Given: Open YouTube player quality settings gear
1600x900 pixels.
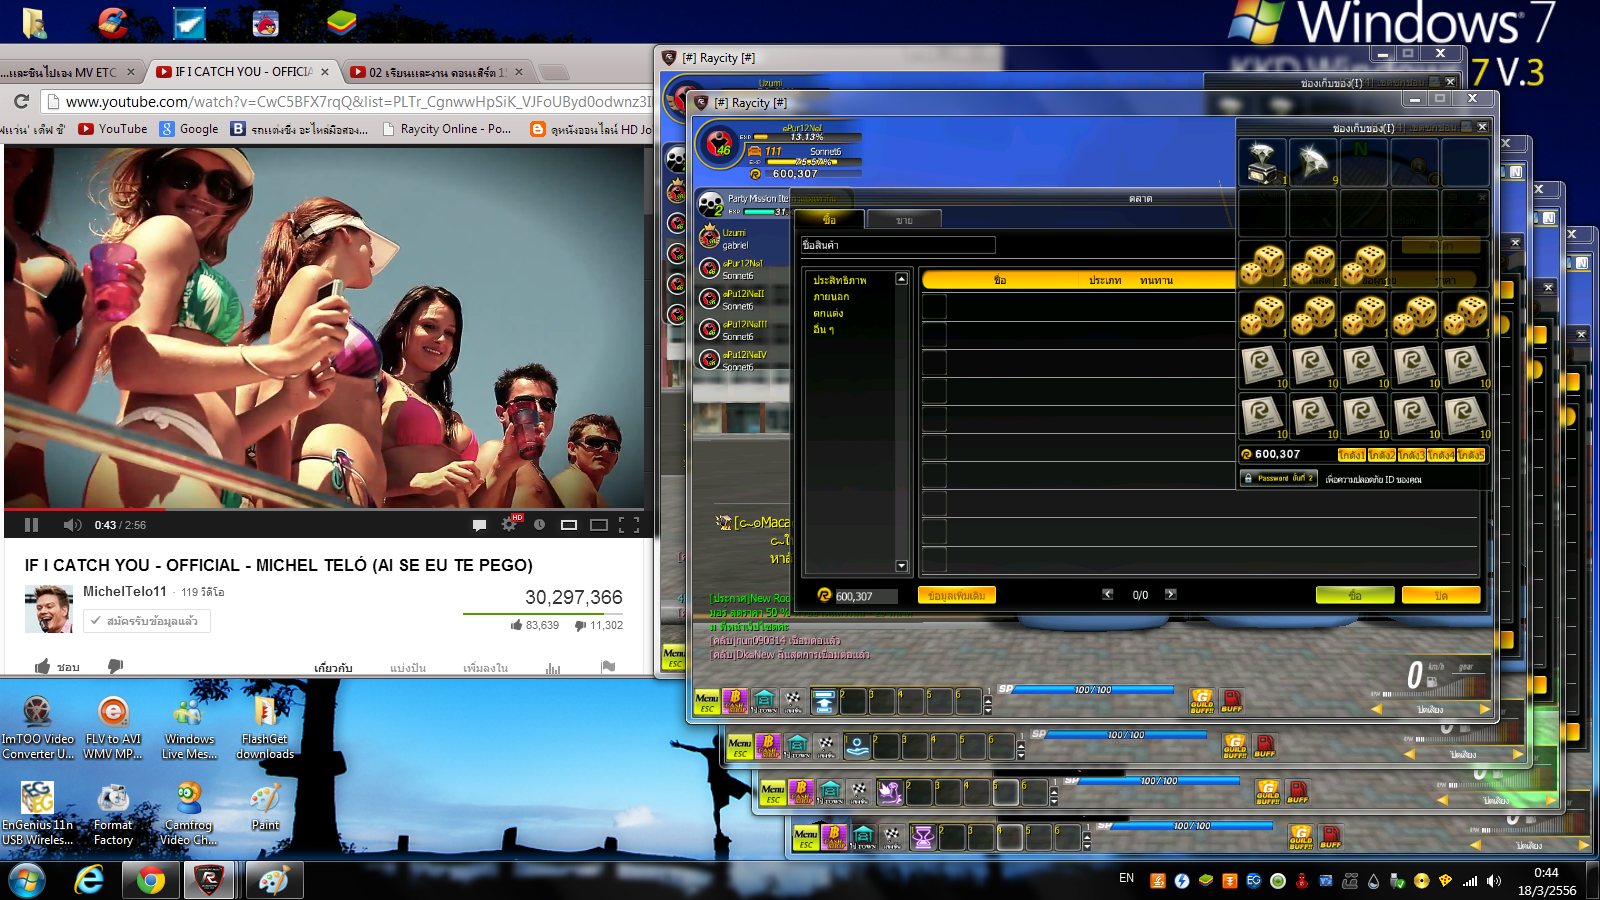Looking at the screenshot, I should [x=509, y=524].
